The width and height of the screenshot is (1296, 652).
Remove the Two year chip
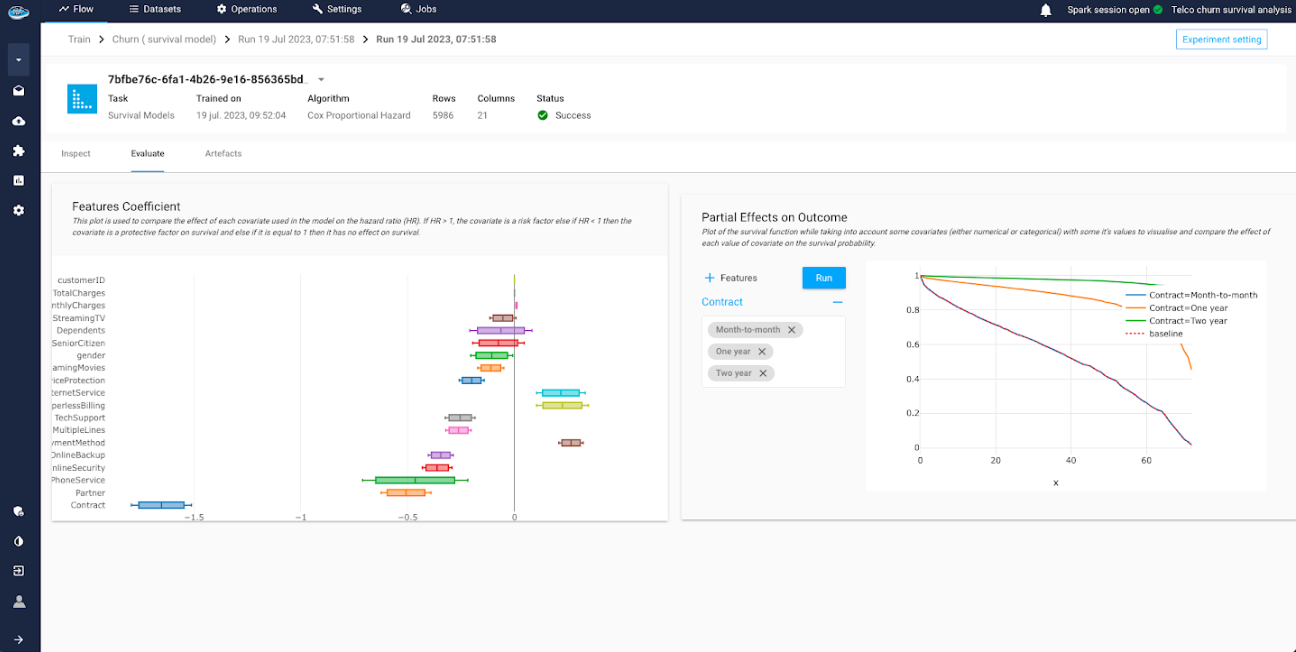tap(763, 373)
